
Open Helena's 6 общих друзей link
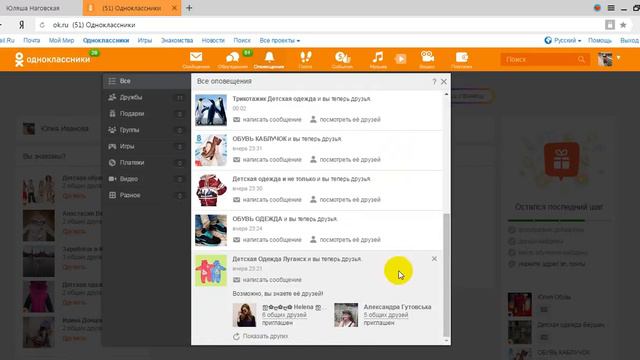[284, 315]
